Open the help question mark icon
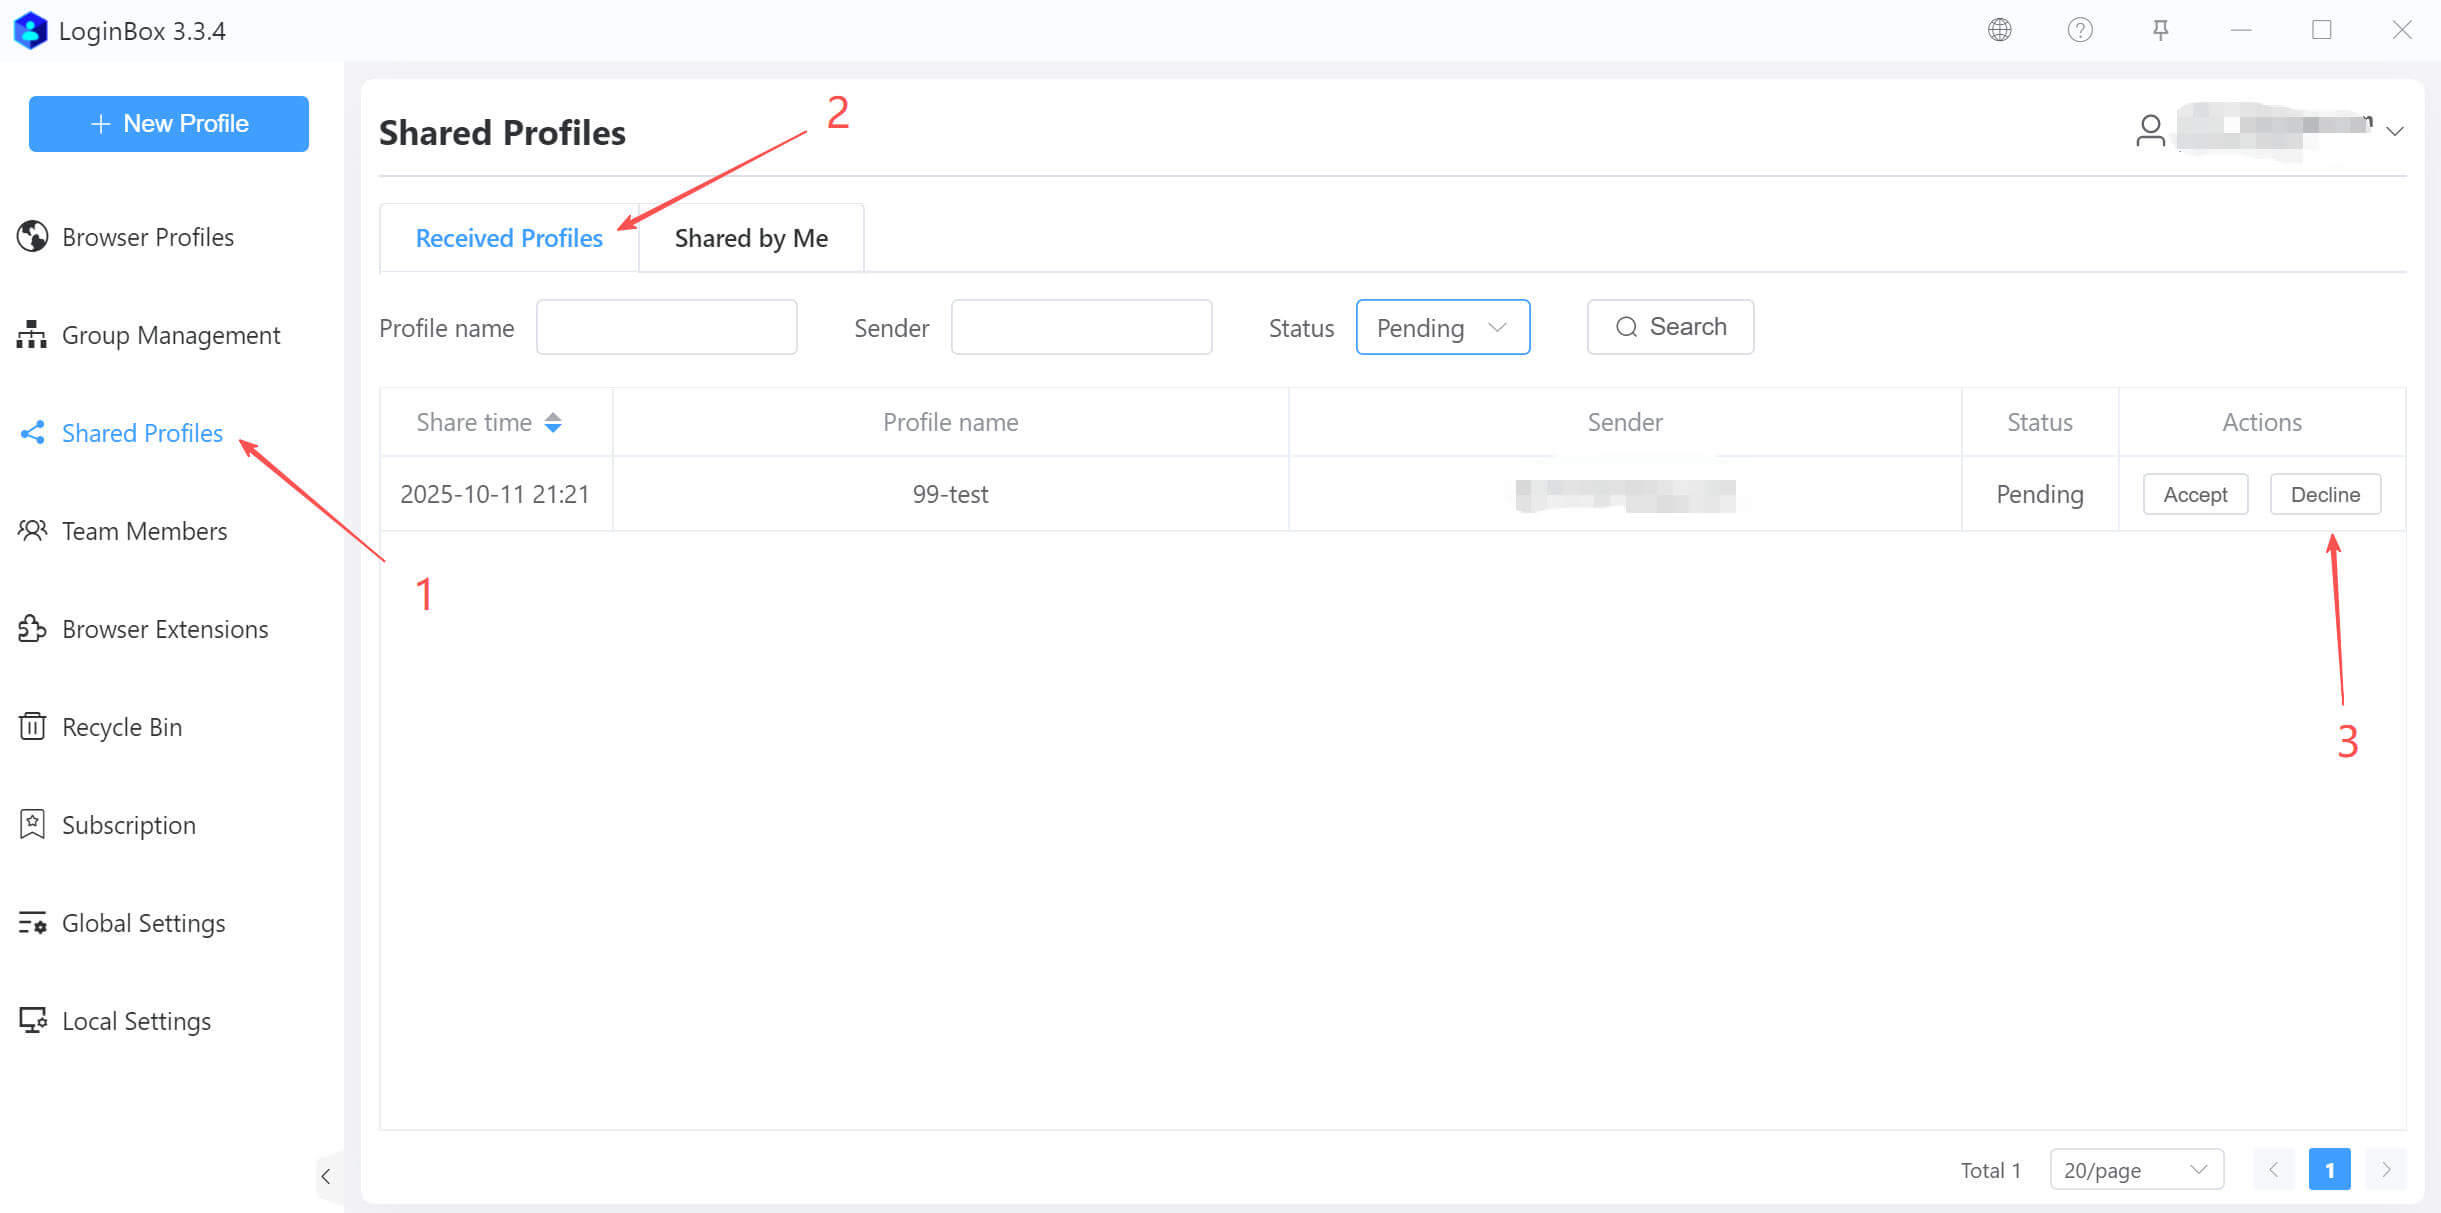Image resolution: width=2441 pixels, height=1213 pixels. [x=2080, y=30]
